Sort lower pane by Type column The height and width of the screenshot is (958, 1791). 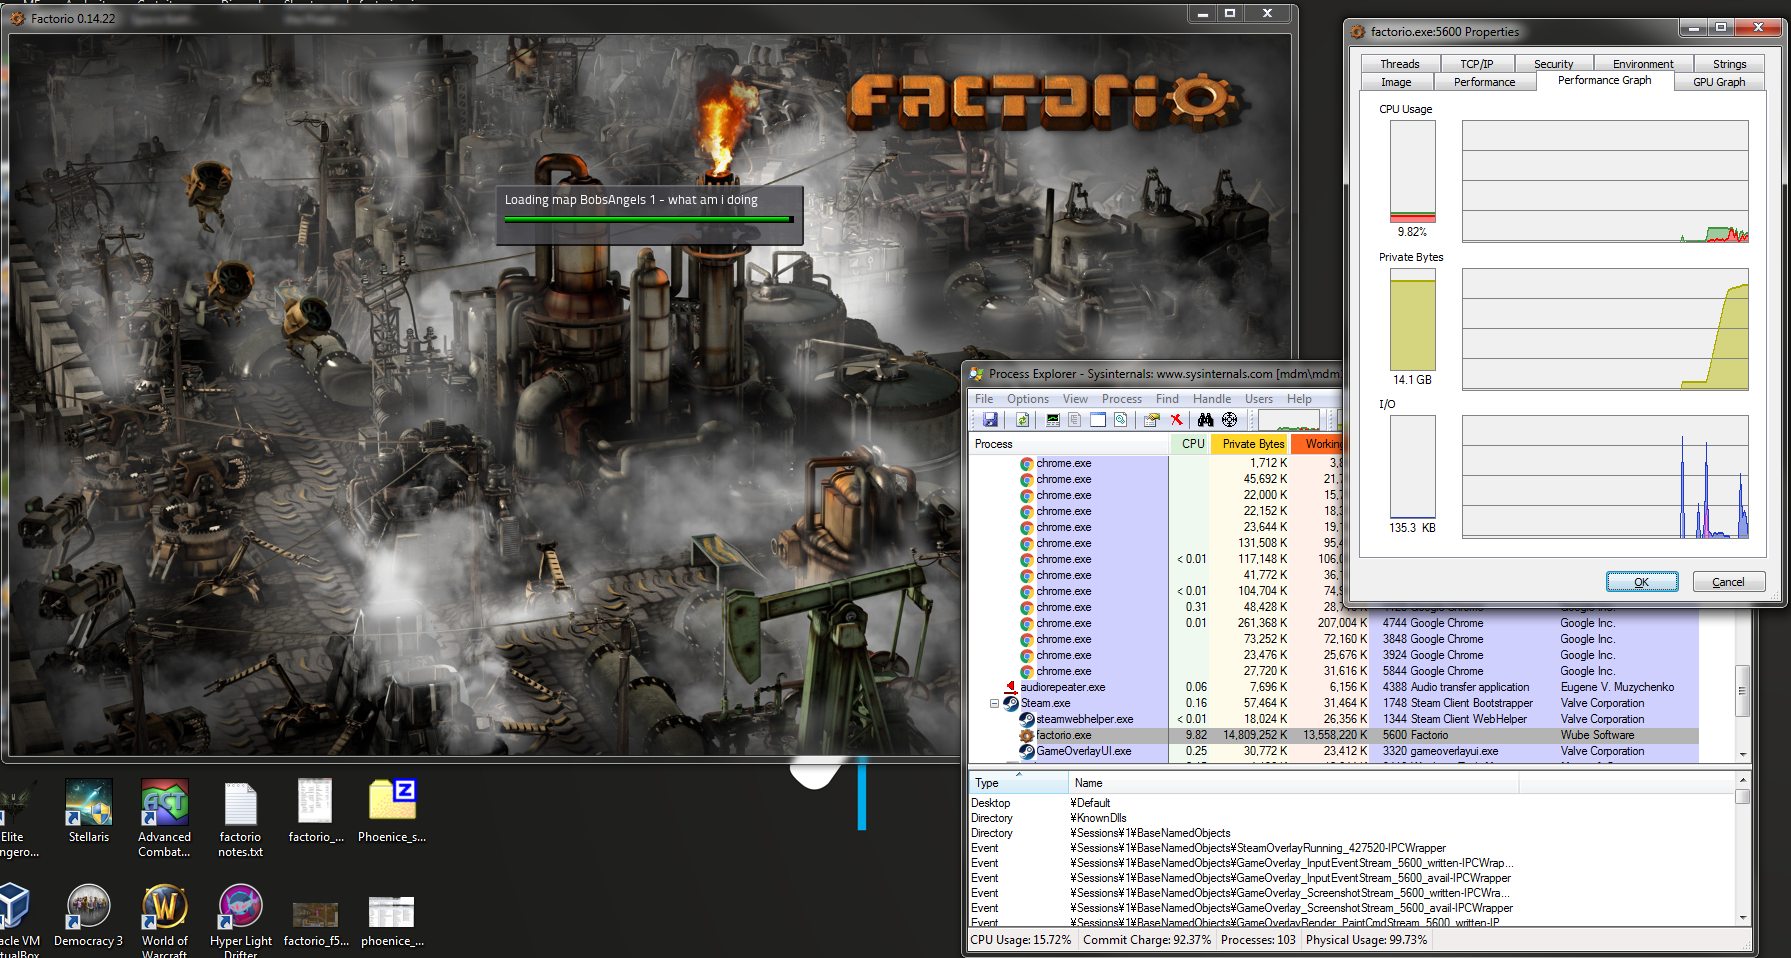click(x=1018, y=783)
